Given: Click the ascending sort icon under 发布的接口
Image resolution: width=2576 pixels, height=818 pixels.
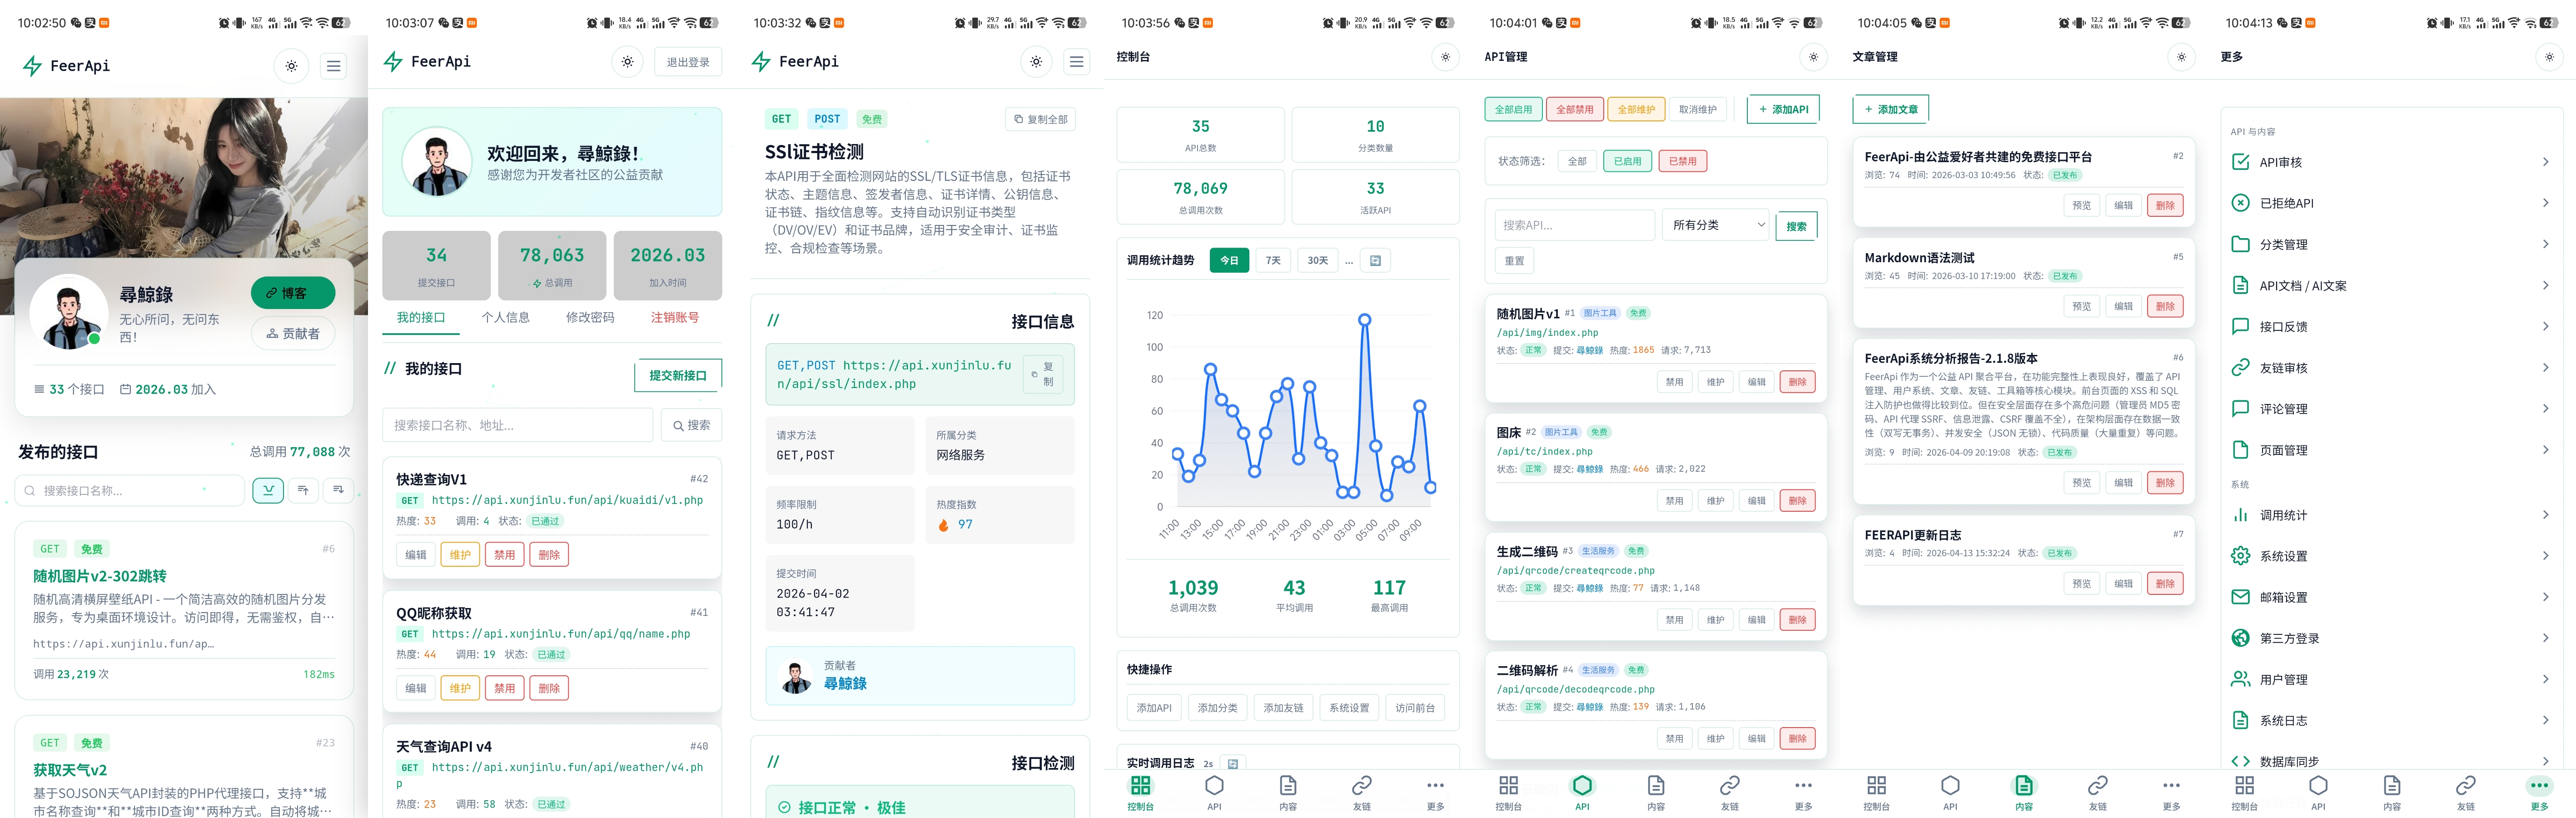Looking at the screenshot, I should pyautogui.click(x=303, y=490).
